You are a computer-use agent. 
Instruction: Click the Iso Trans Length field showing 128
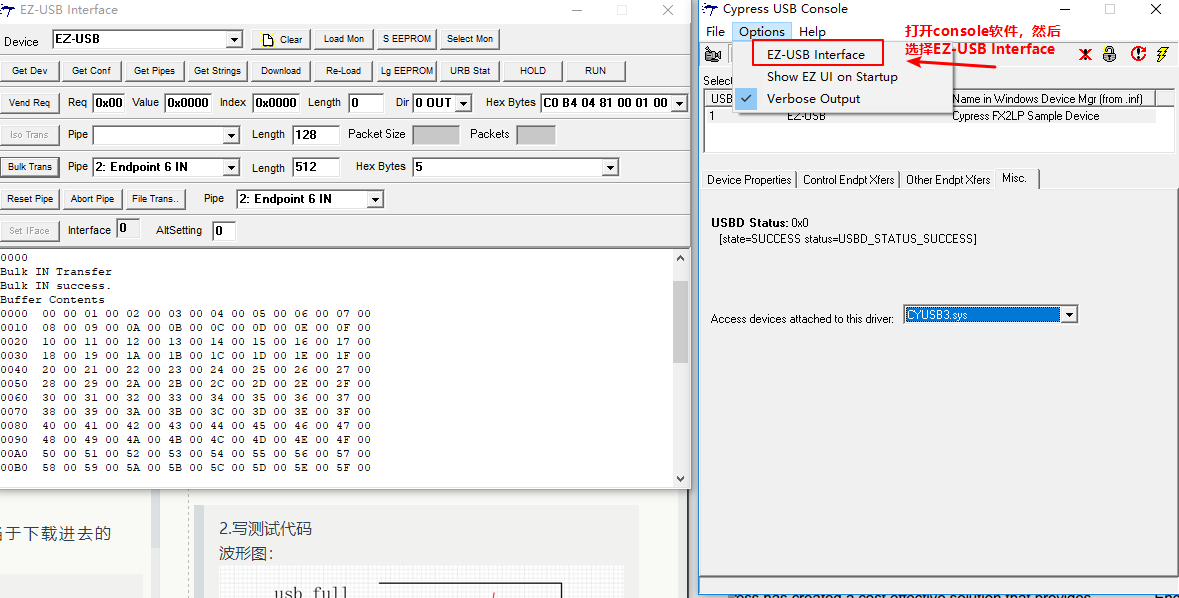coord(316,135)
